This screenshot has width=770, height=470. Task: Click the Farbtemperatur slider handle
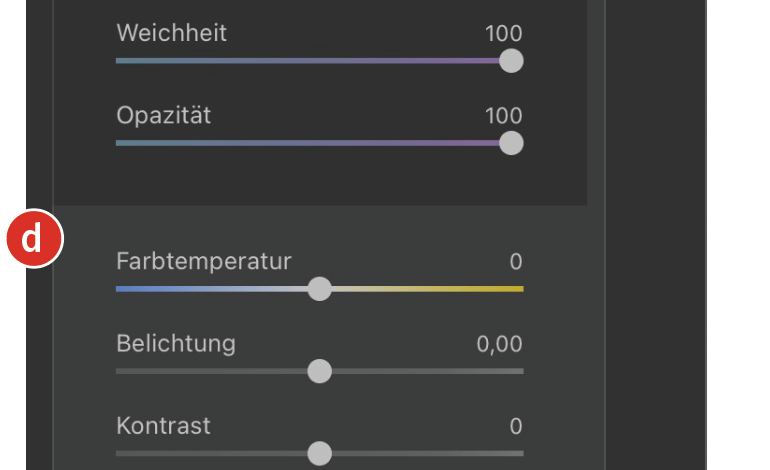pyautogui.click(x=319, y=289)
